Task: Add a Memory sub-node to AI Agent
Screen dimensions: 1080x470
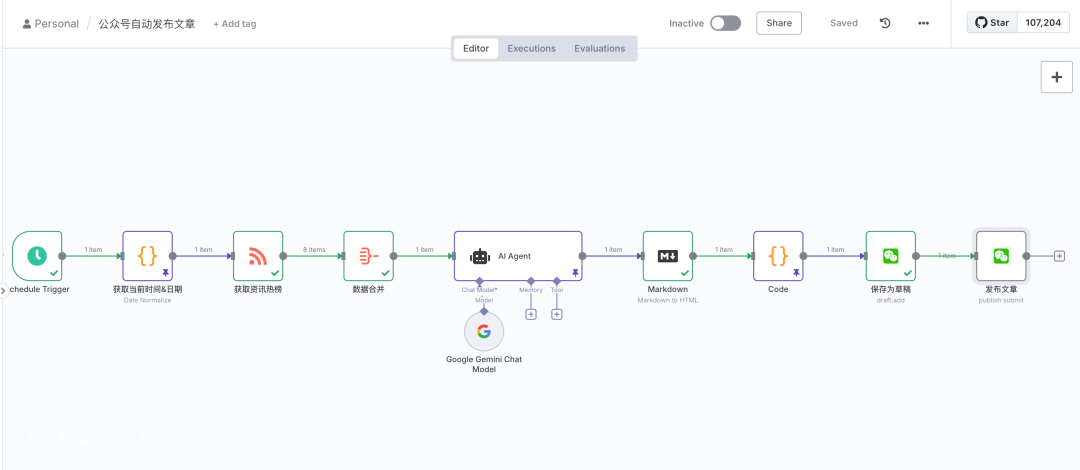Action: pyautogui.click(x=531, y=314)
